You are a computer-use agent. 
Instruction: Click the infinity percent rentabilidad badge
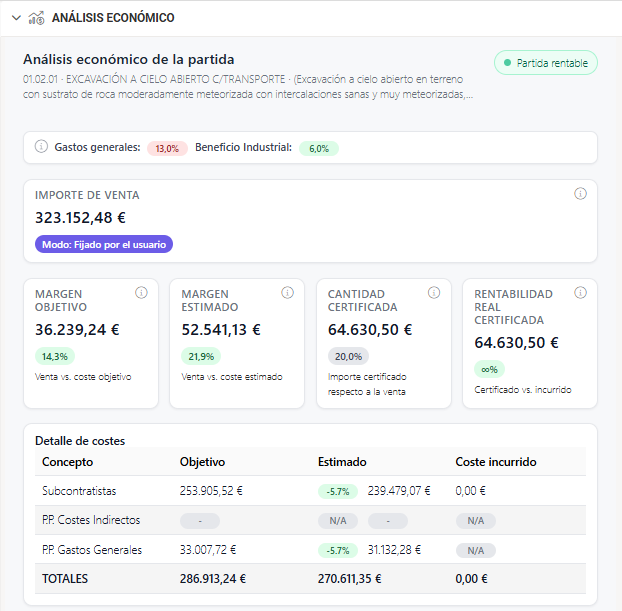(x=490, y=369)
